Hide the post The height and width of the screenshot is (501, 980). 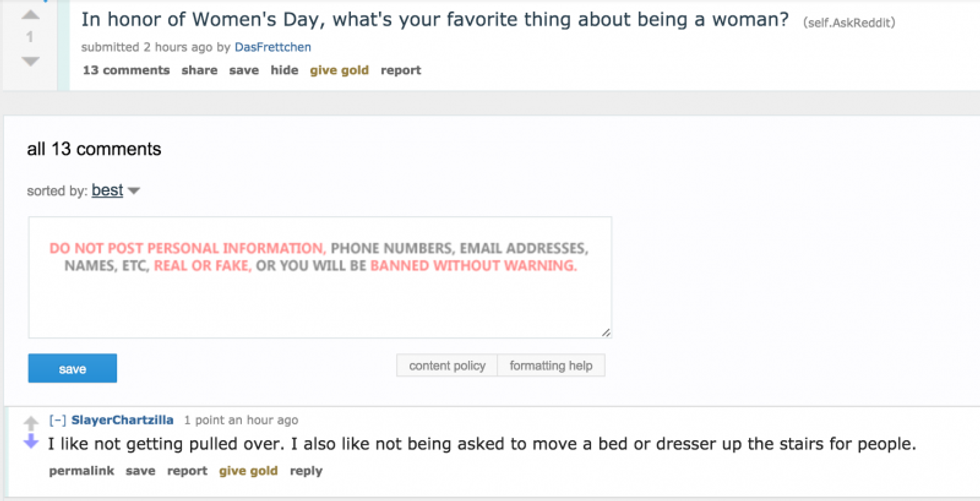coord(284,70)
